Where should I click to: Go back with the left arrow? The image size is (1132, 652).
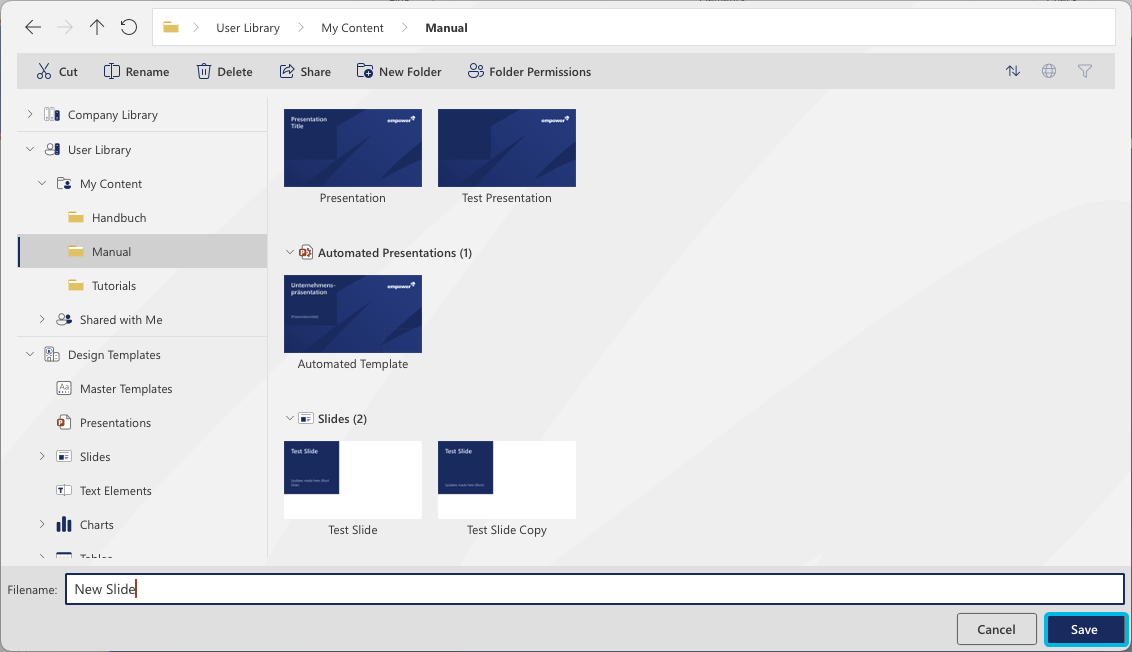[32, 27]
